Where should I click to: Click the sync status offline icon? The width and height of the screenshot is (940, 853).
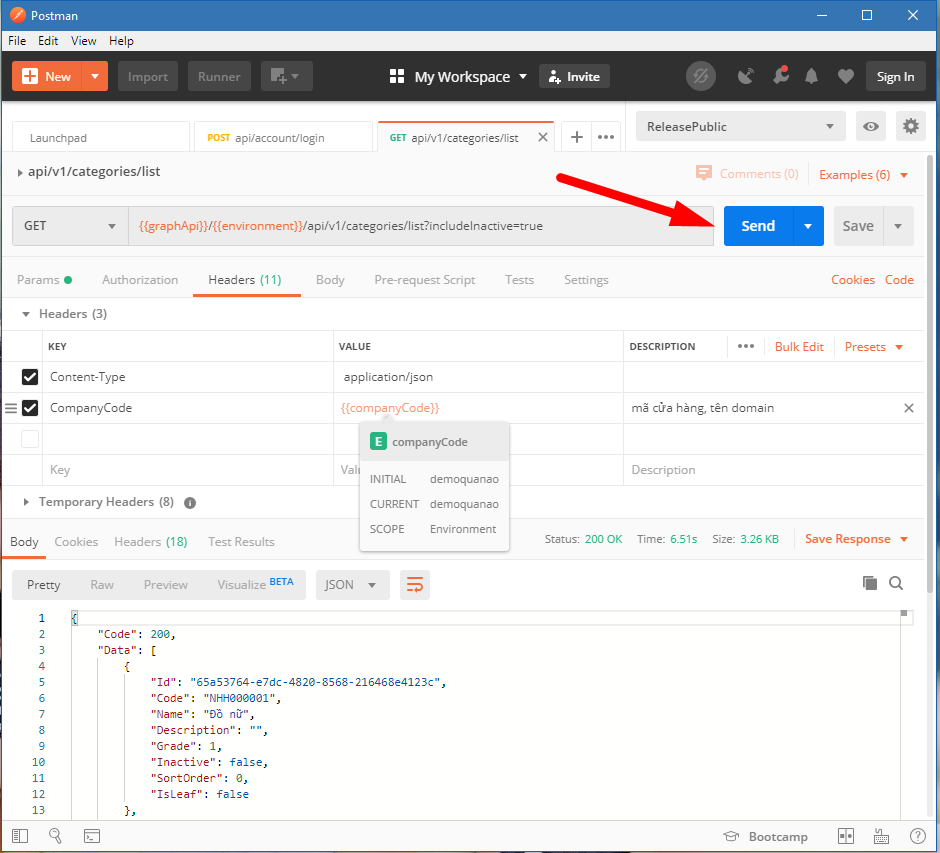700,76
